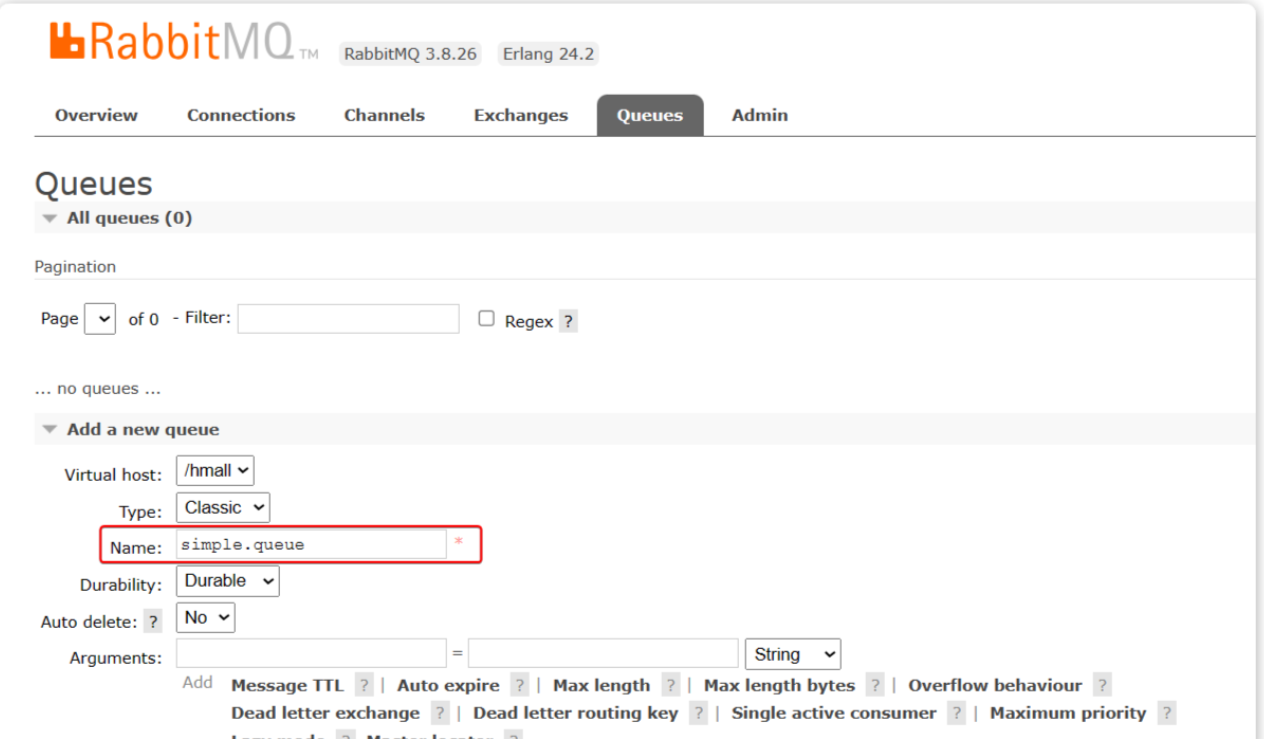Switch to the Exchanges tab
This screenshot has height=739, width=1264.
(520, 115)
